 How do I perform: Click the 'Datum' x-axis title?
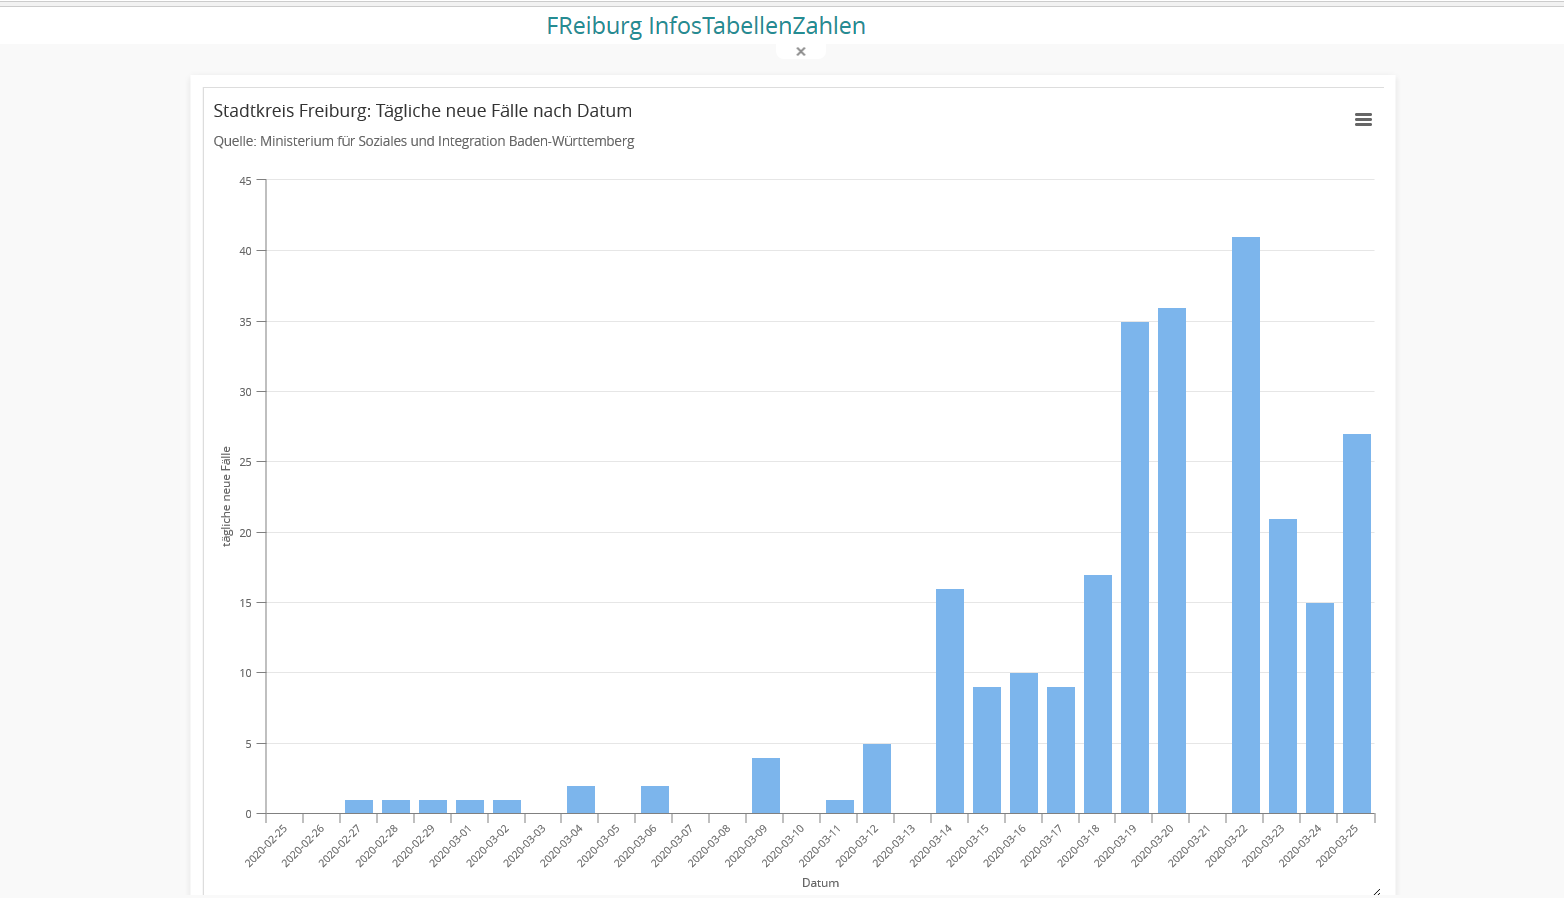click(820, 883)
